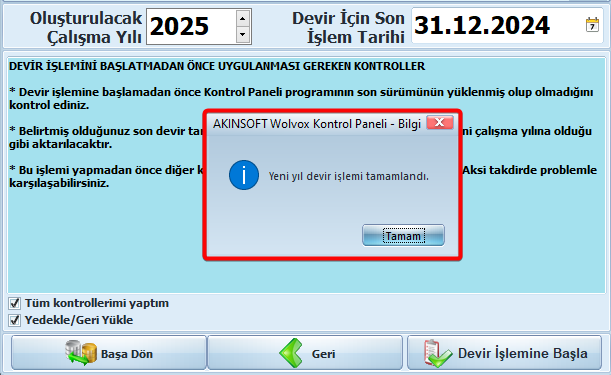
Task: Click the Devir İşlemine Başla button
Action: pyautogui.click(x=505, y=353)
